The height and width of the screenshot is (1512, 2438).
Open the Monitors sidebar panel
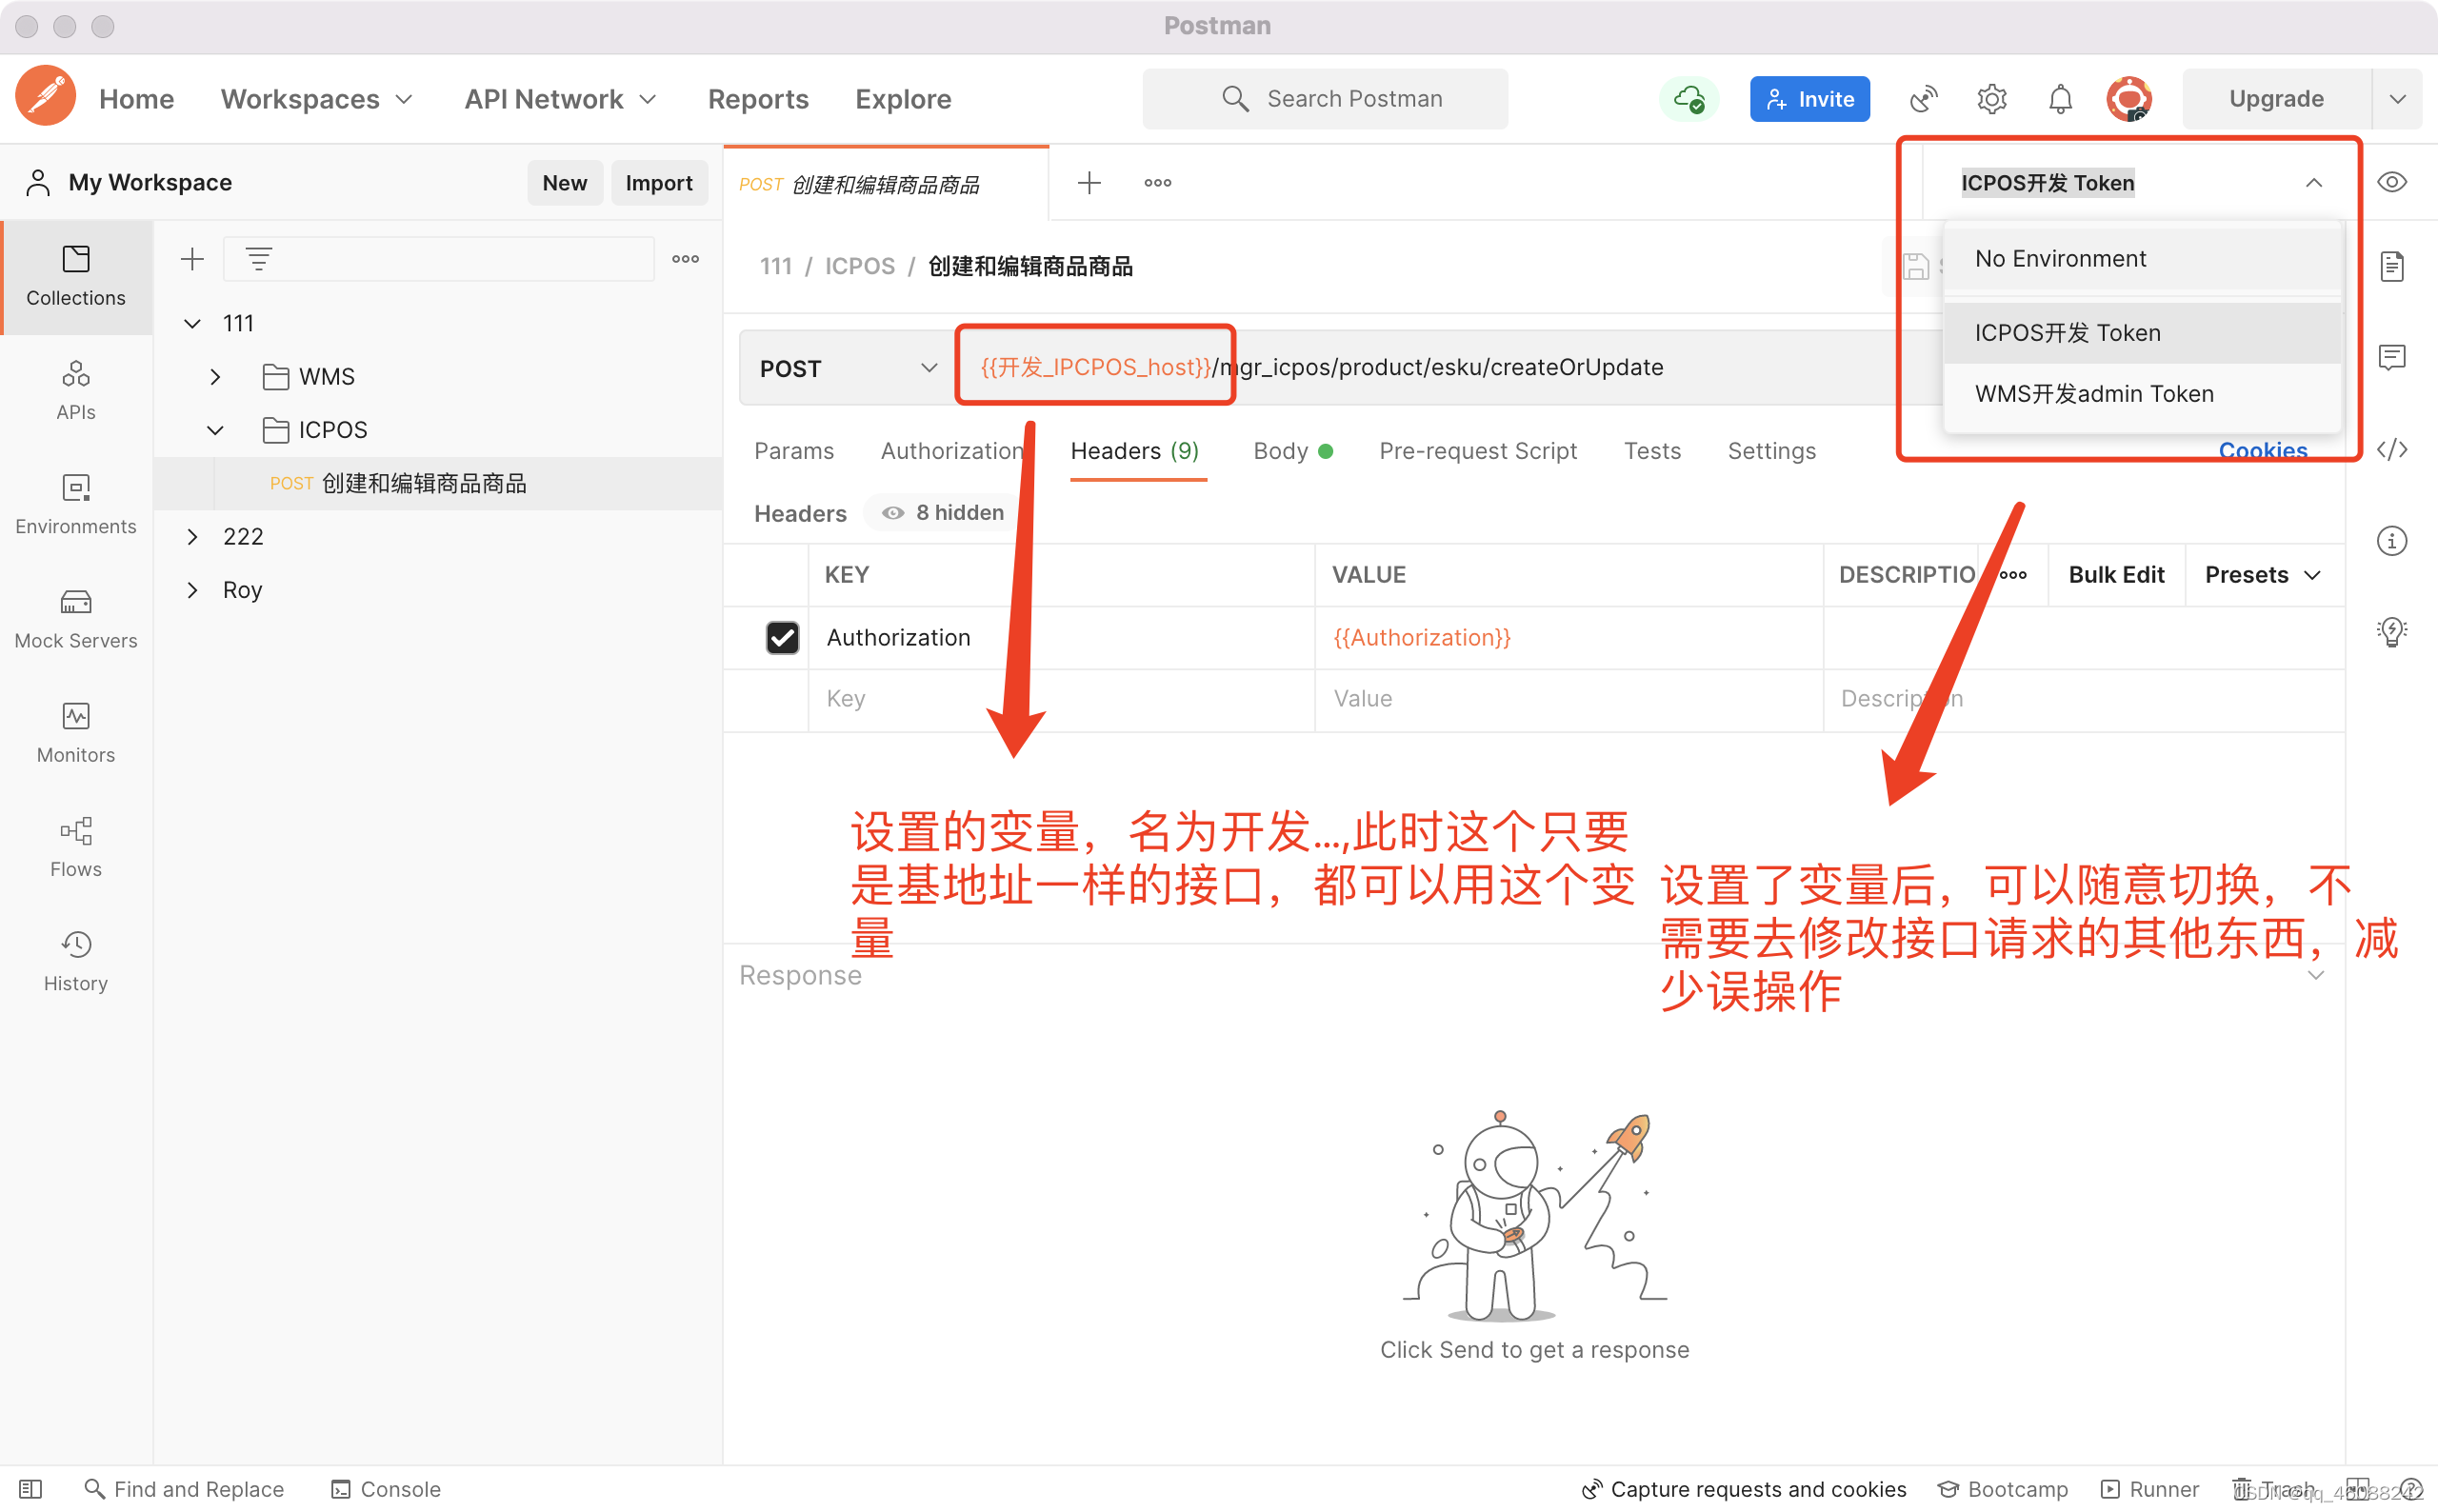click(76, 732)
